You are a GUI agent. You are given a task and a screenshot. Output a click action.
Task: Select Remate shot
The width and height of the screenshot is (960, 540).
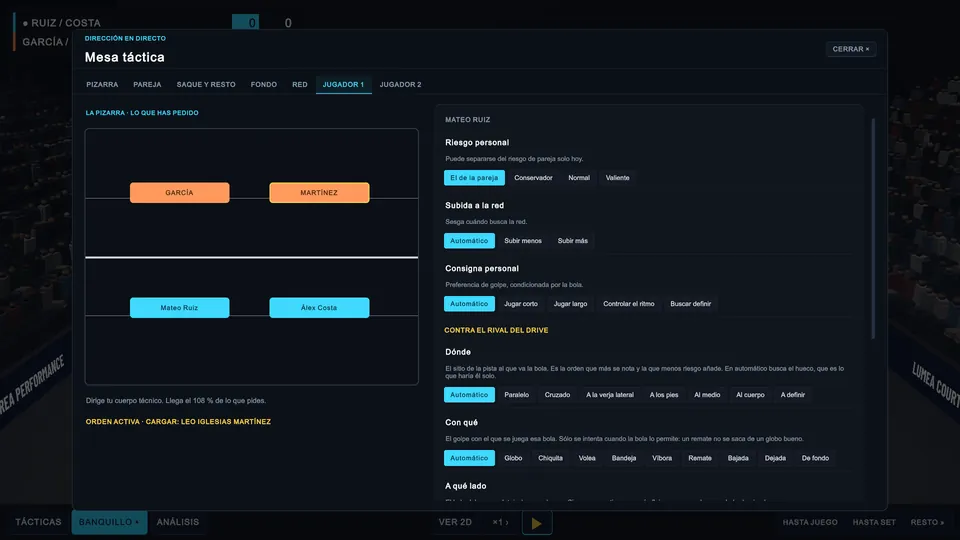pyautogui.click(x=700, y=458)
